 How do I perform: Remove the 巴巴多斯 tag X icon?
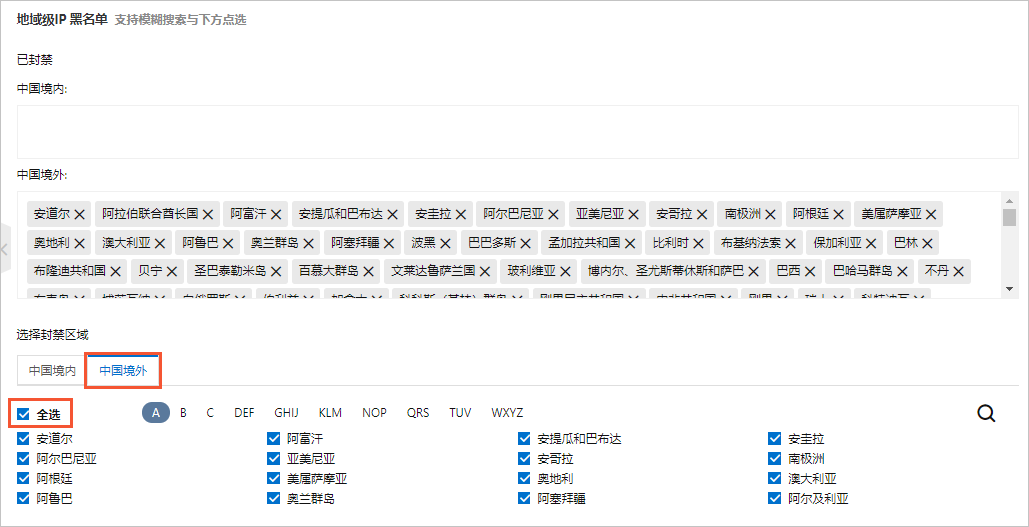526,243
